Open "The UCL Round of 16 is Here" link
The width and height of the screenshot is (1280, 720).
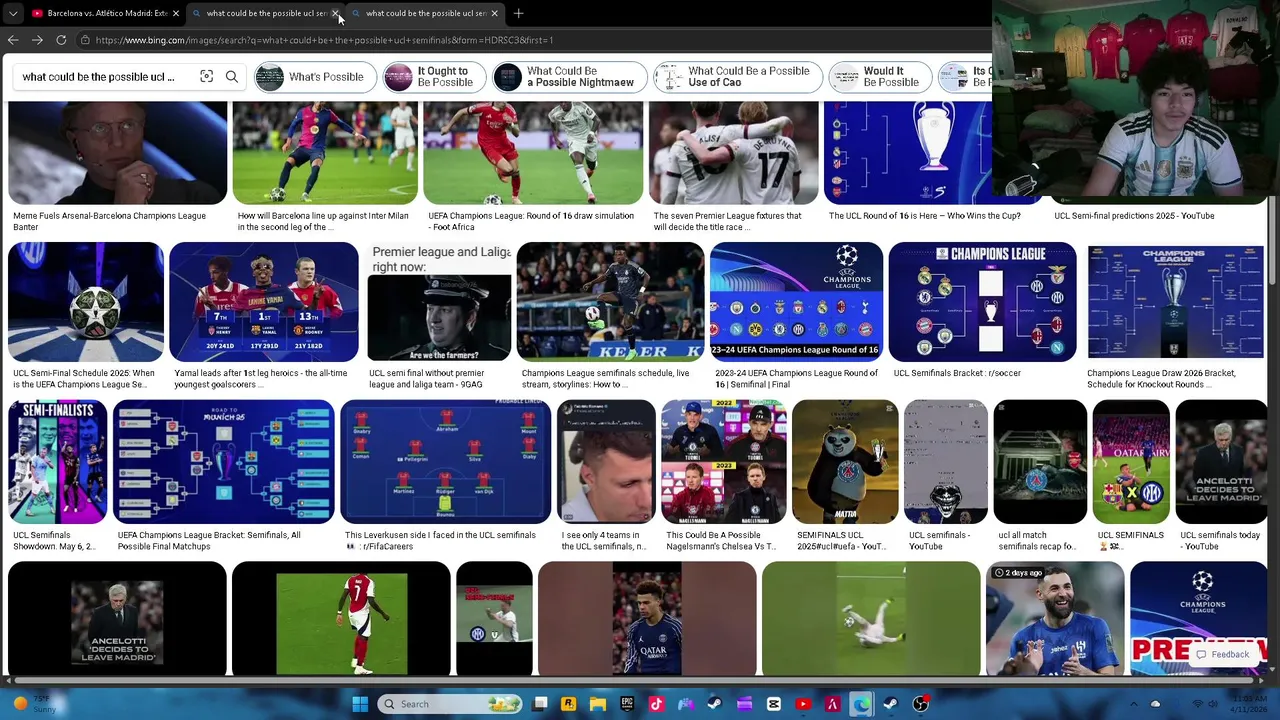coord(924,216)
